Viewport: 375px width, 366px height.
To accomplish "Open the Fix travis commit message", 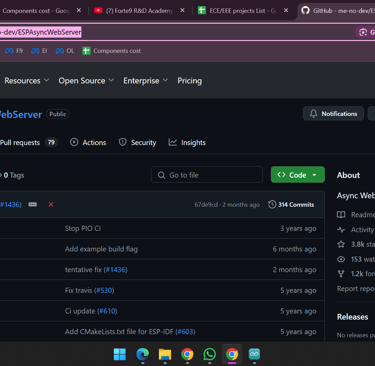I will (x=78, y=290).
